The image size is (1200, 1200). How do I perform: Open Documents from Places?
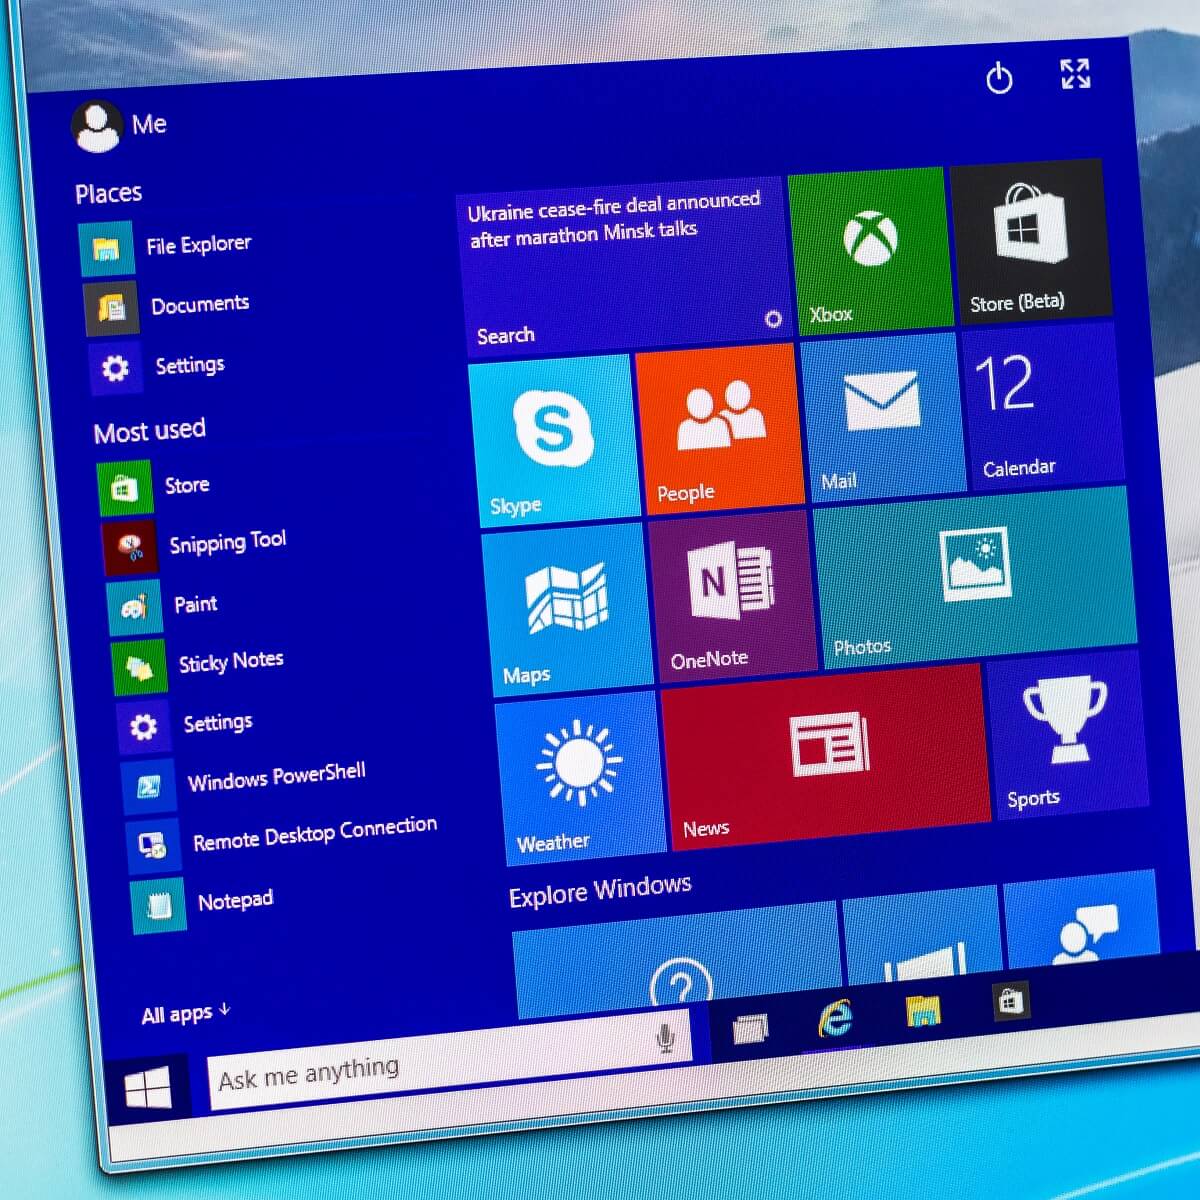(167, 307)
